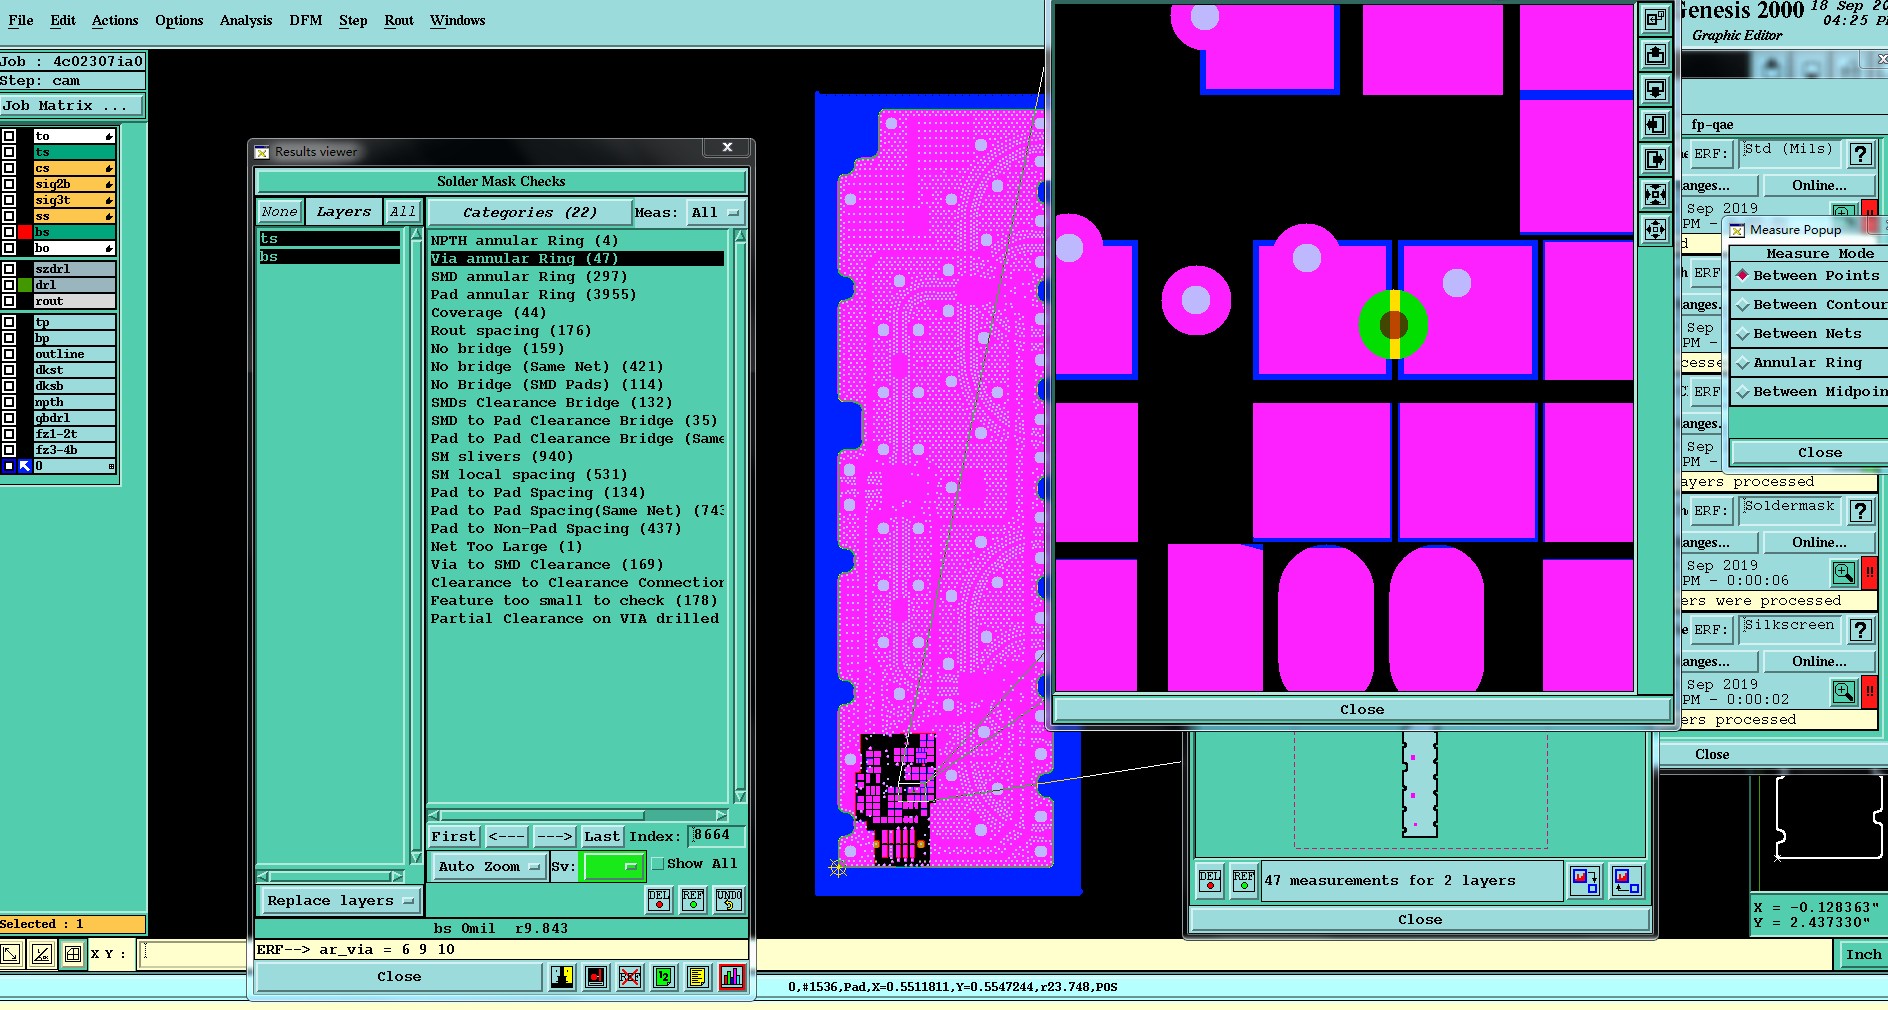Toggle checkbox for layer 'outline'
The width and height of the screenshot is (1888, 1010).
tap(9, 354)
